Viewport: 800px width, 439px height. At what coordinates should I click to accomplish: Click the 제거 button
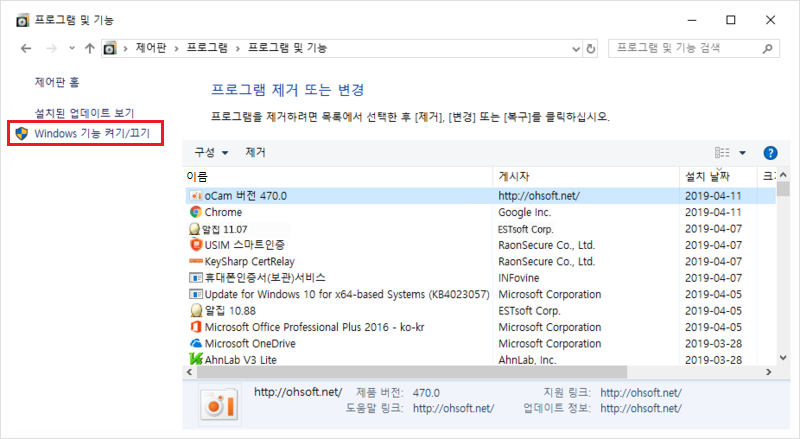click(x=255, y=152)
